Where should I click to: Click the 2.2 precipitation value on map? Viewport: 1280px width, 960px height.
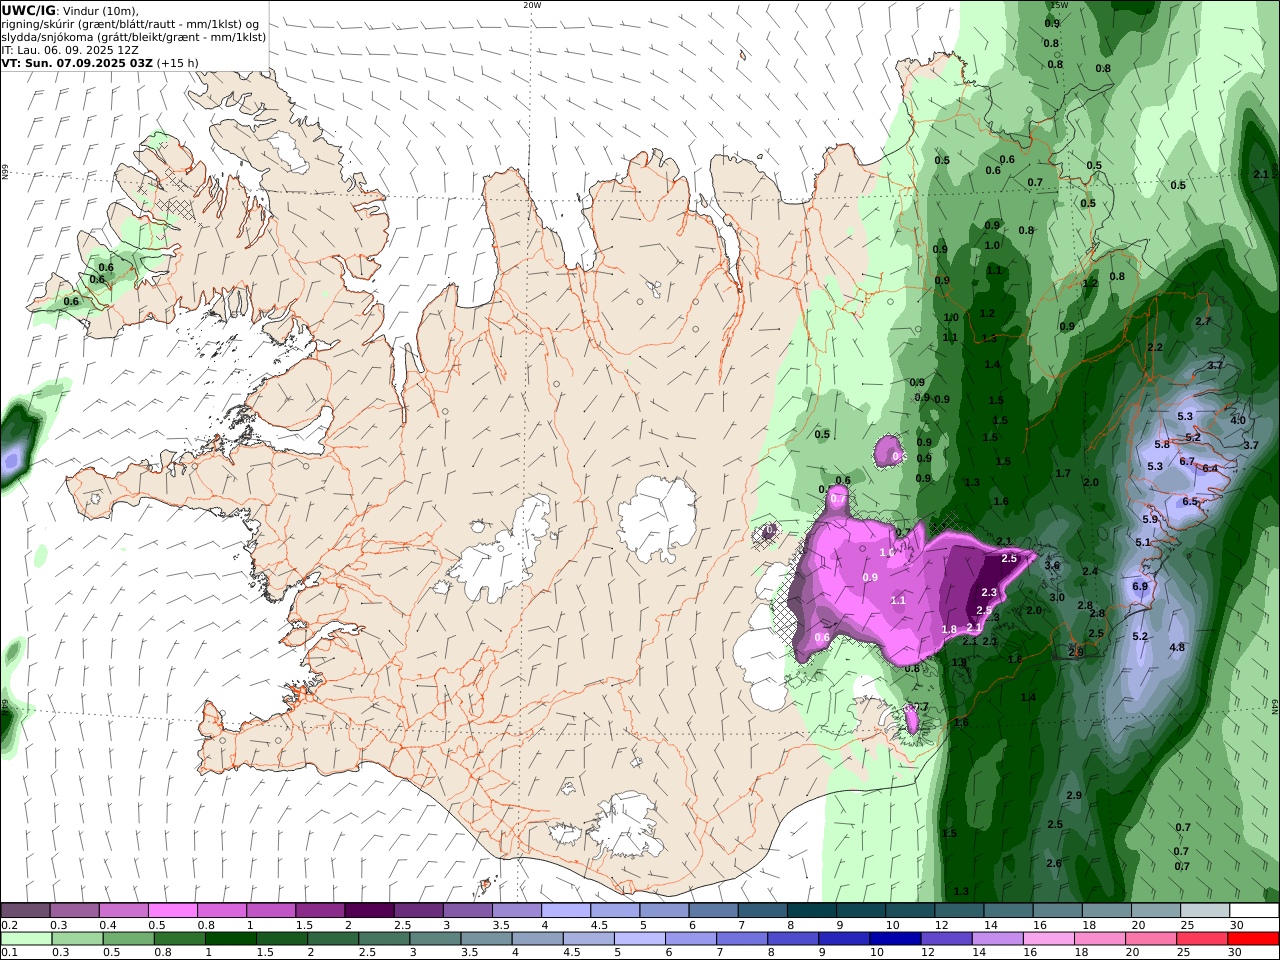pos(1155,347)
